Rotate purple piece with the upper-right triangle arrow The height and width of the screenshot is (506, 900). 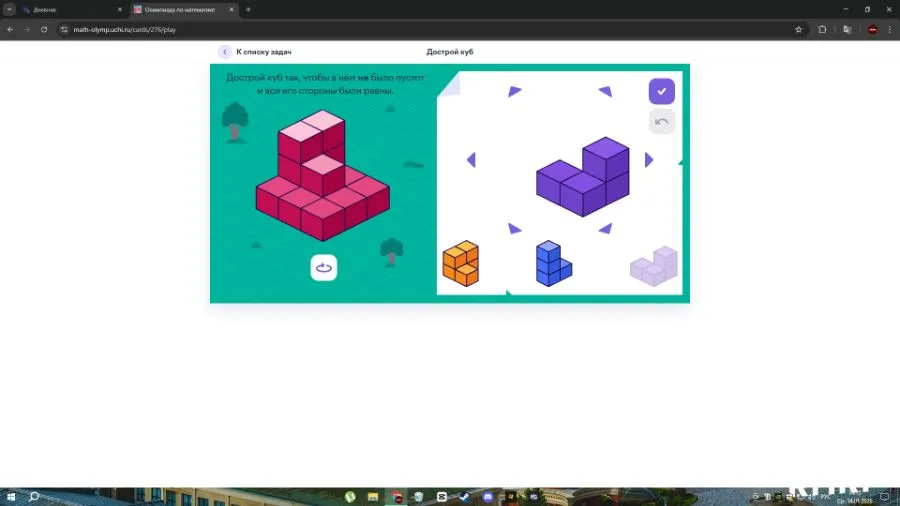coord(606,91)
